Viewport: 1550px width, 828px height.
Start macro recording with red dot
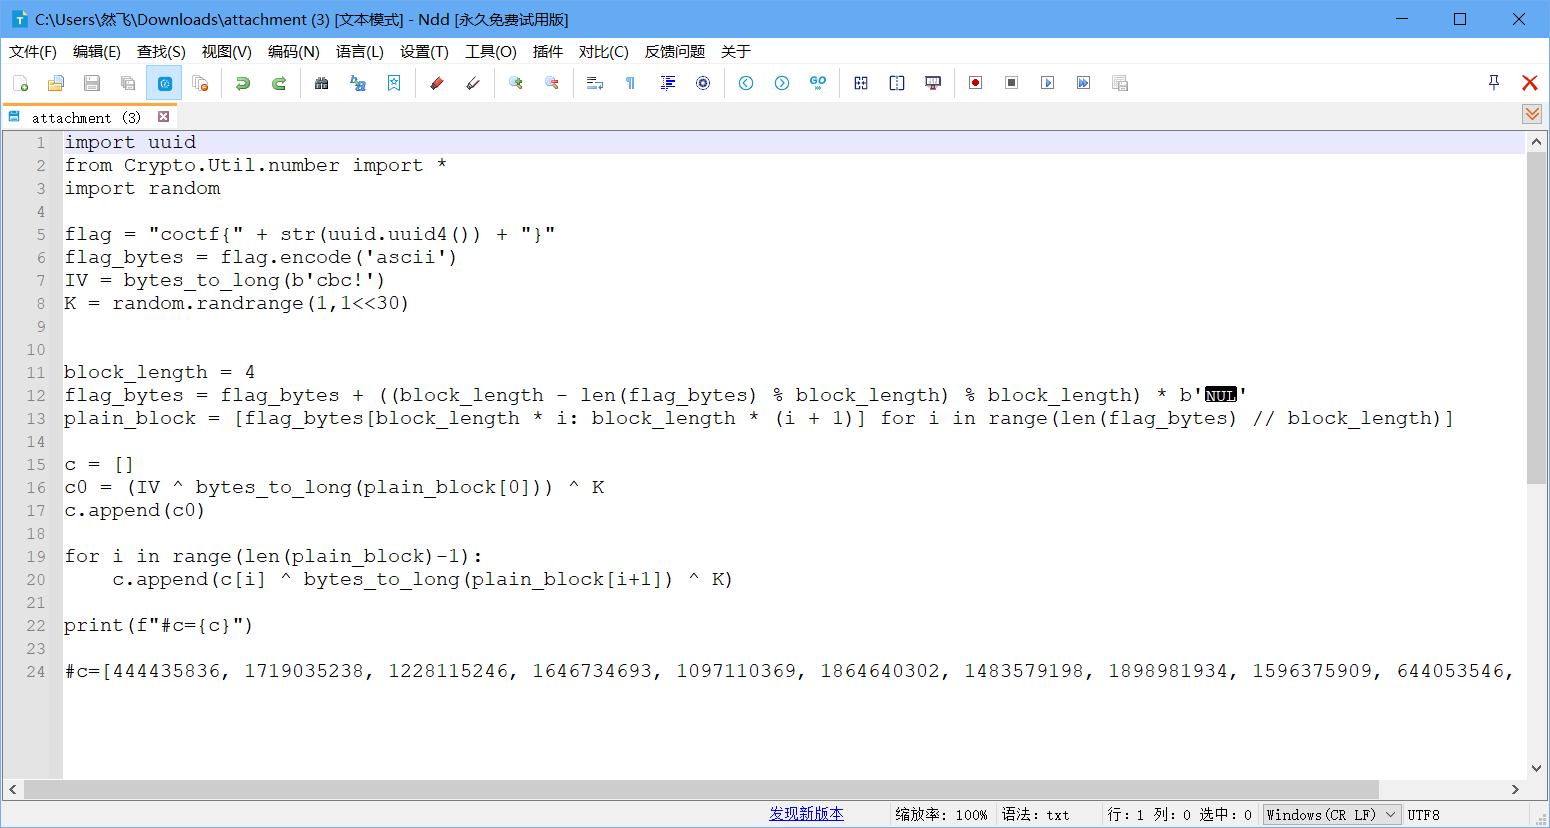pyautogui.click(x=976, y=83)
